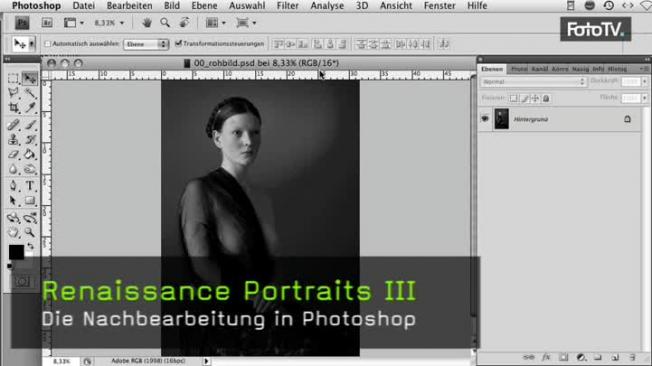
Task: Reset default colors small icon
Action: click(10, 266)
